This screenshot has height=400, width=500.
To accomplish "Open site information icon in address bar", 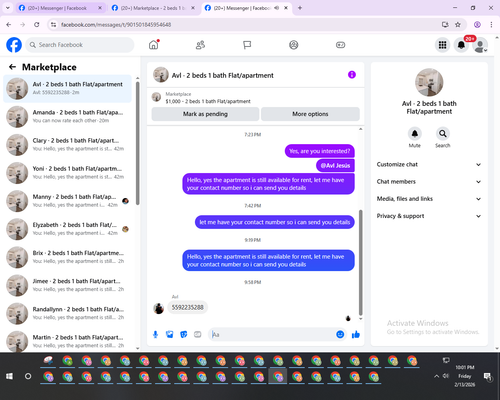I will pyautogui.click(x=53, y=25).
